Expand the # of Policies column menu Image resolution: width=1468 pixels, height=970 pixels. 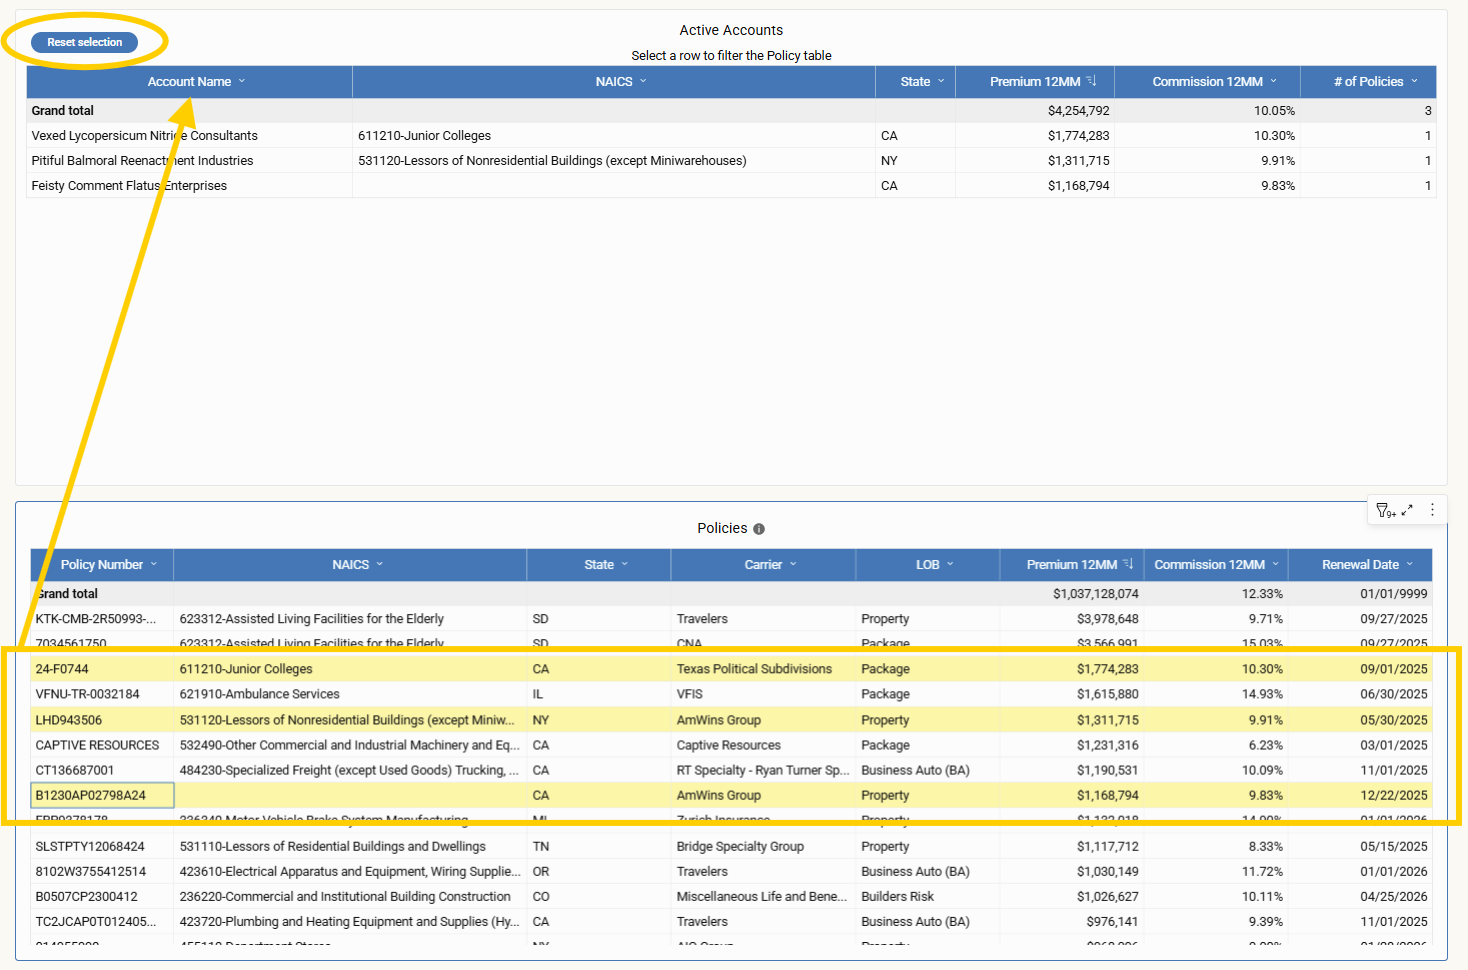(1414, 82)
